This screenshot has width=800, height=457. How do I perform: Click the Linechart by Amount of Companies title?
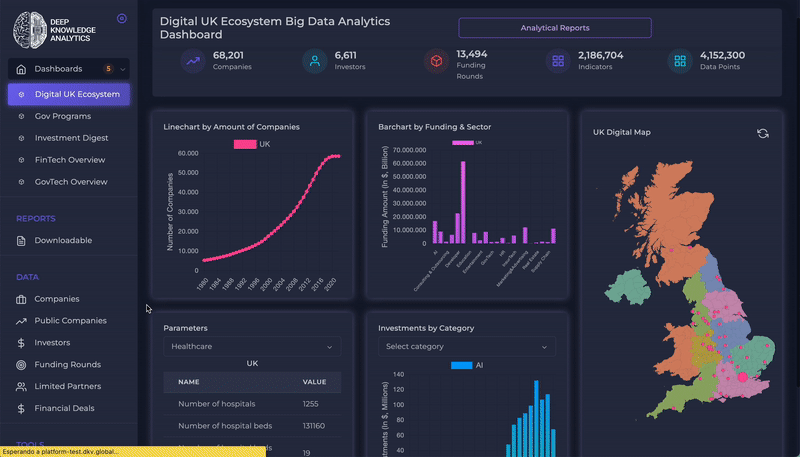232,127
